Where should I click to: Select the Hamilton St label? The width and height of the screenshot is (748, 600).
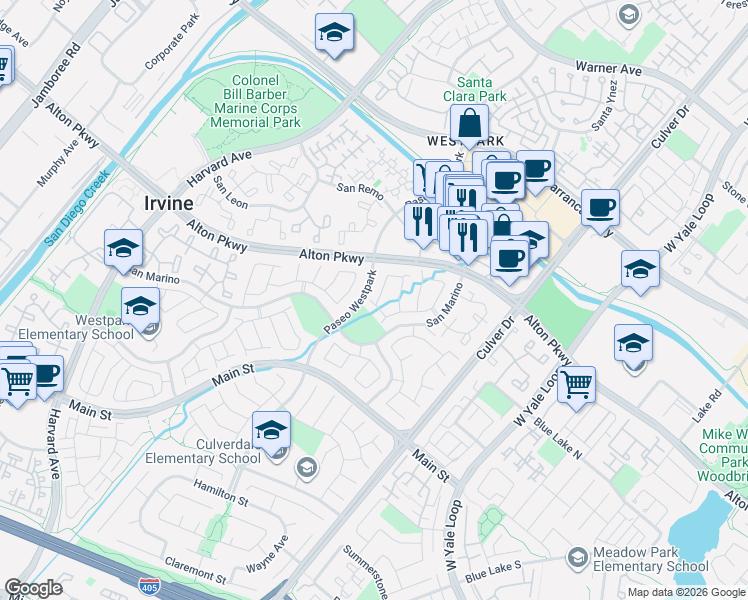pyautogui.click(x=221, y=493)
